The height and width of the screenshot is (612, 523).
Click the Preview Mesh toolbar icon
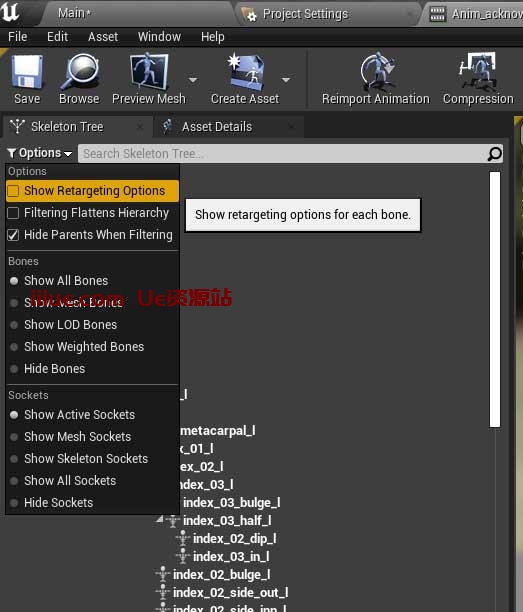pyautogui.click(x=149, y=71)
